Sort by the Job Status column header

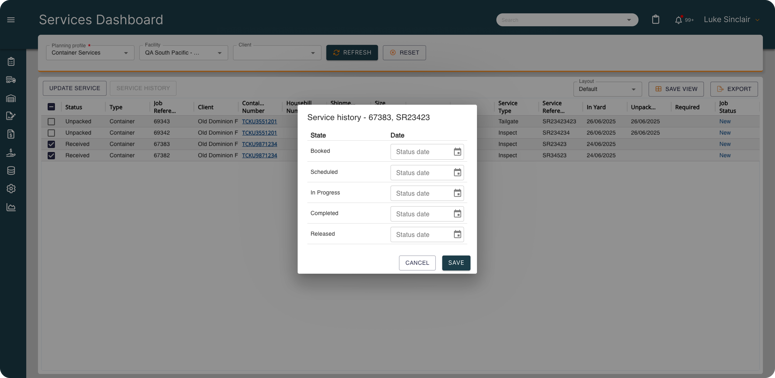click(728, 107)
